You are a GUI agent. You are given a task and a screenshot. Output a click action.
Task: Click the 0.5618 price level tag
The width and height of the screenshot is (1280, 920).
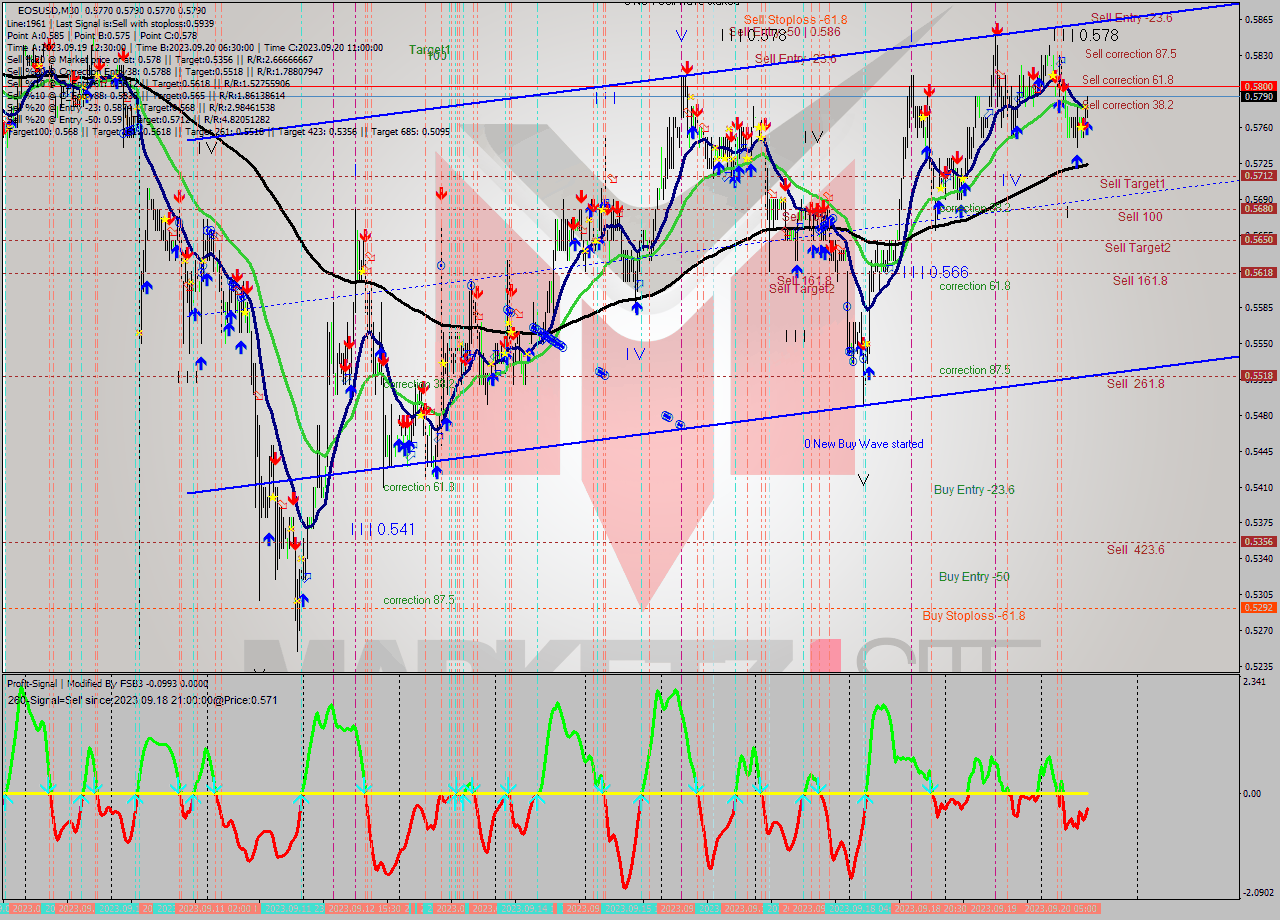pyautogui.click(x=1257, y=273)
